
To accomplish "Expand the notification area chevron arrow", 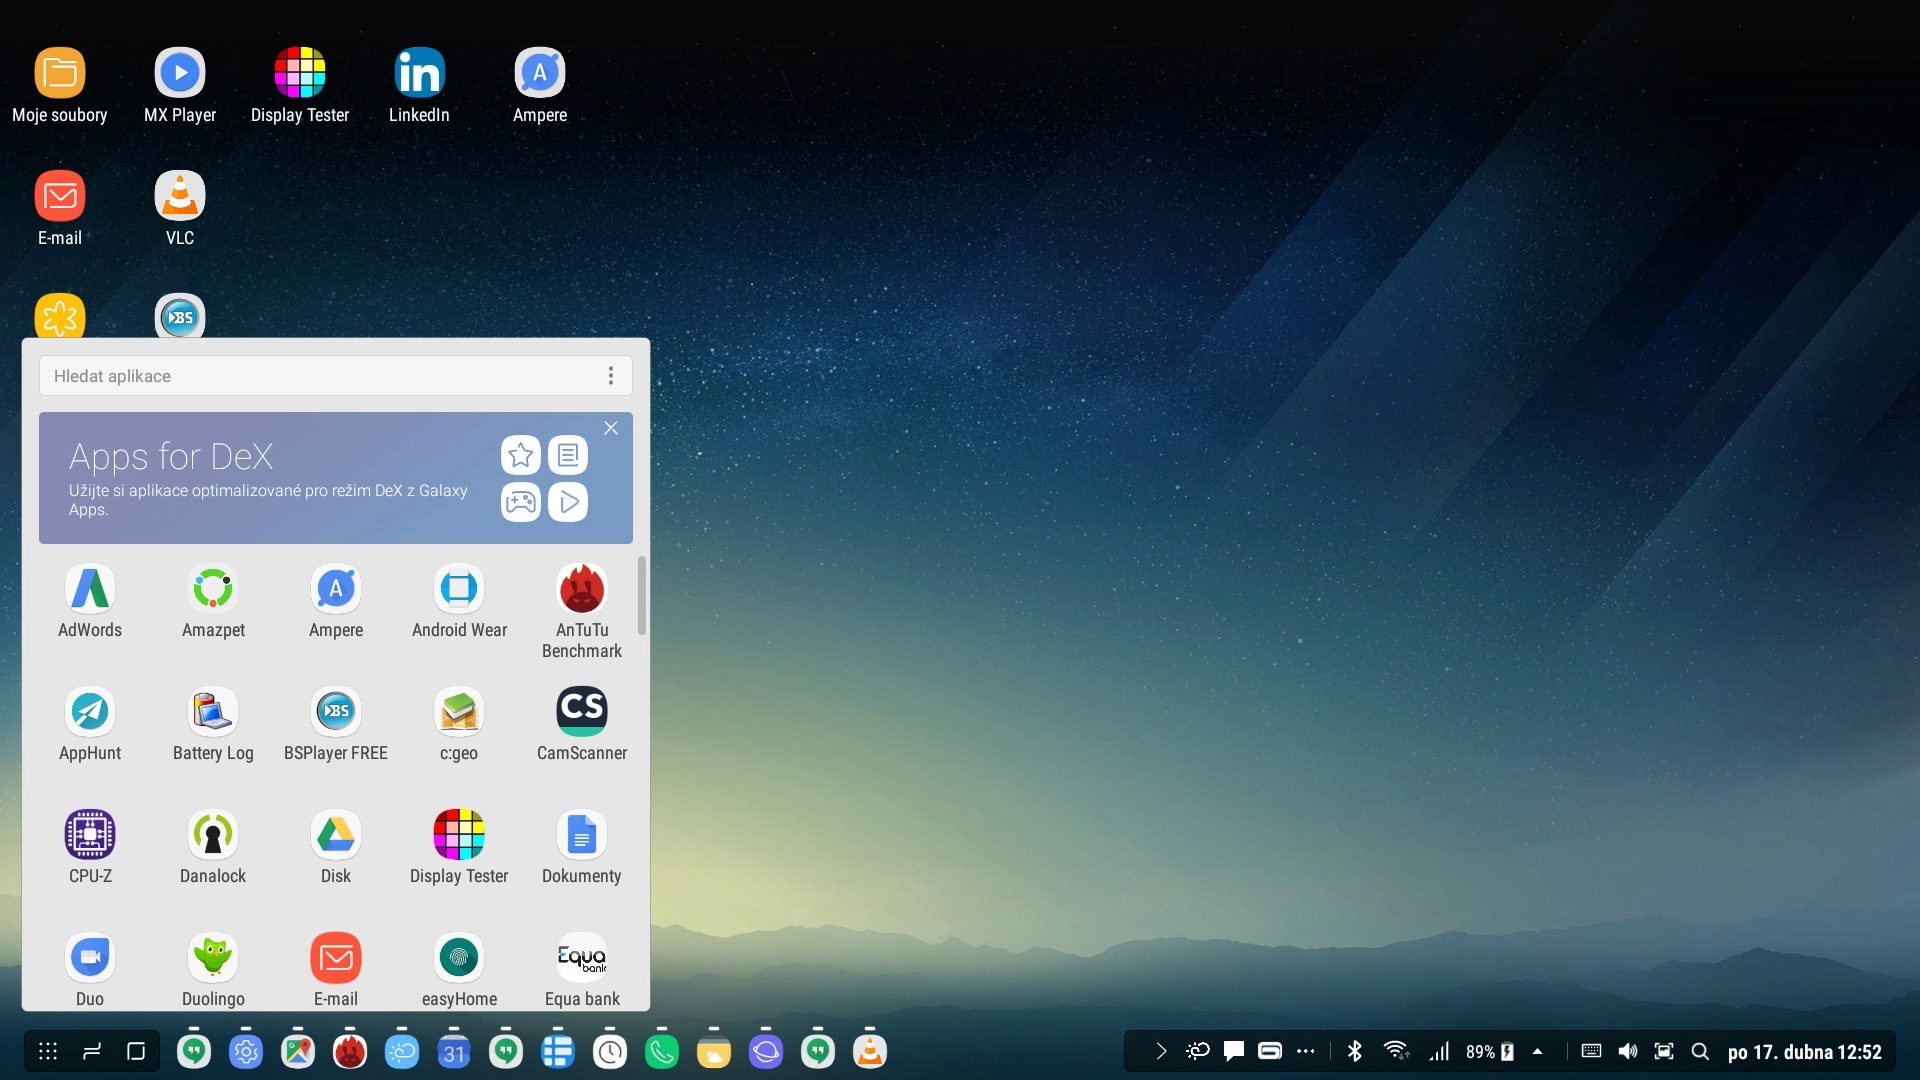I will pos(1161,1051).
